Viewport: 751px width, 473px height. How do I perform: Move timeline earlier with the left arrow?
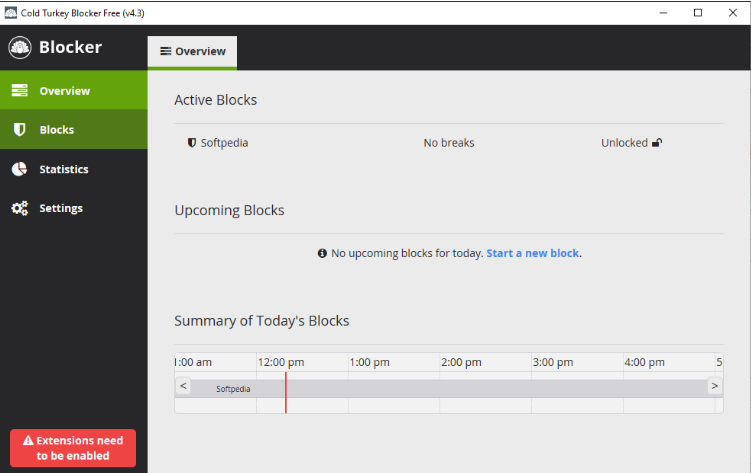coord(183,386)
